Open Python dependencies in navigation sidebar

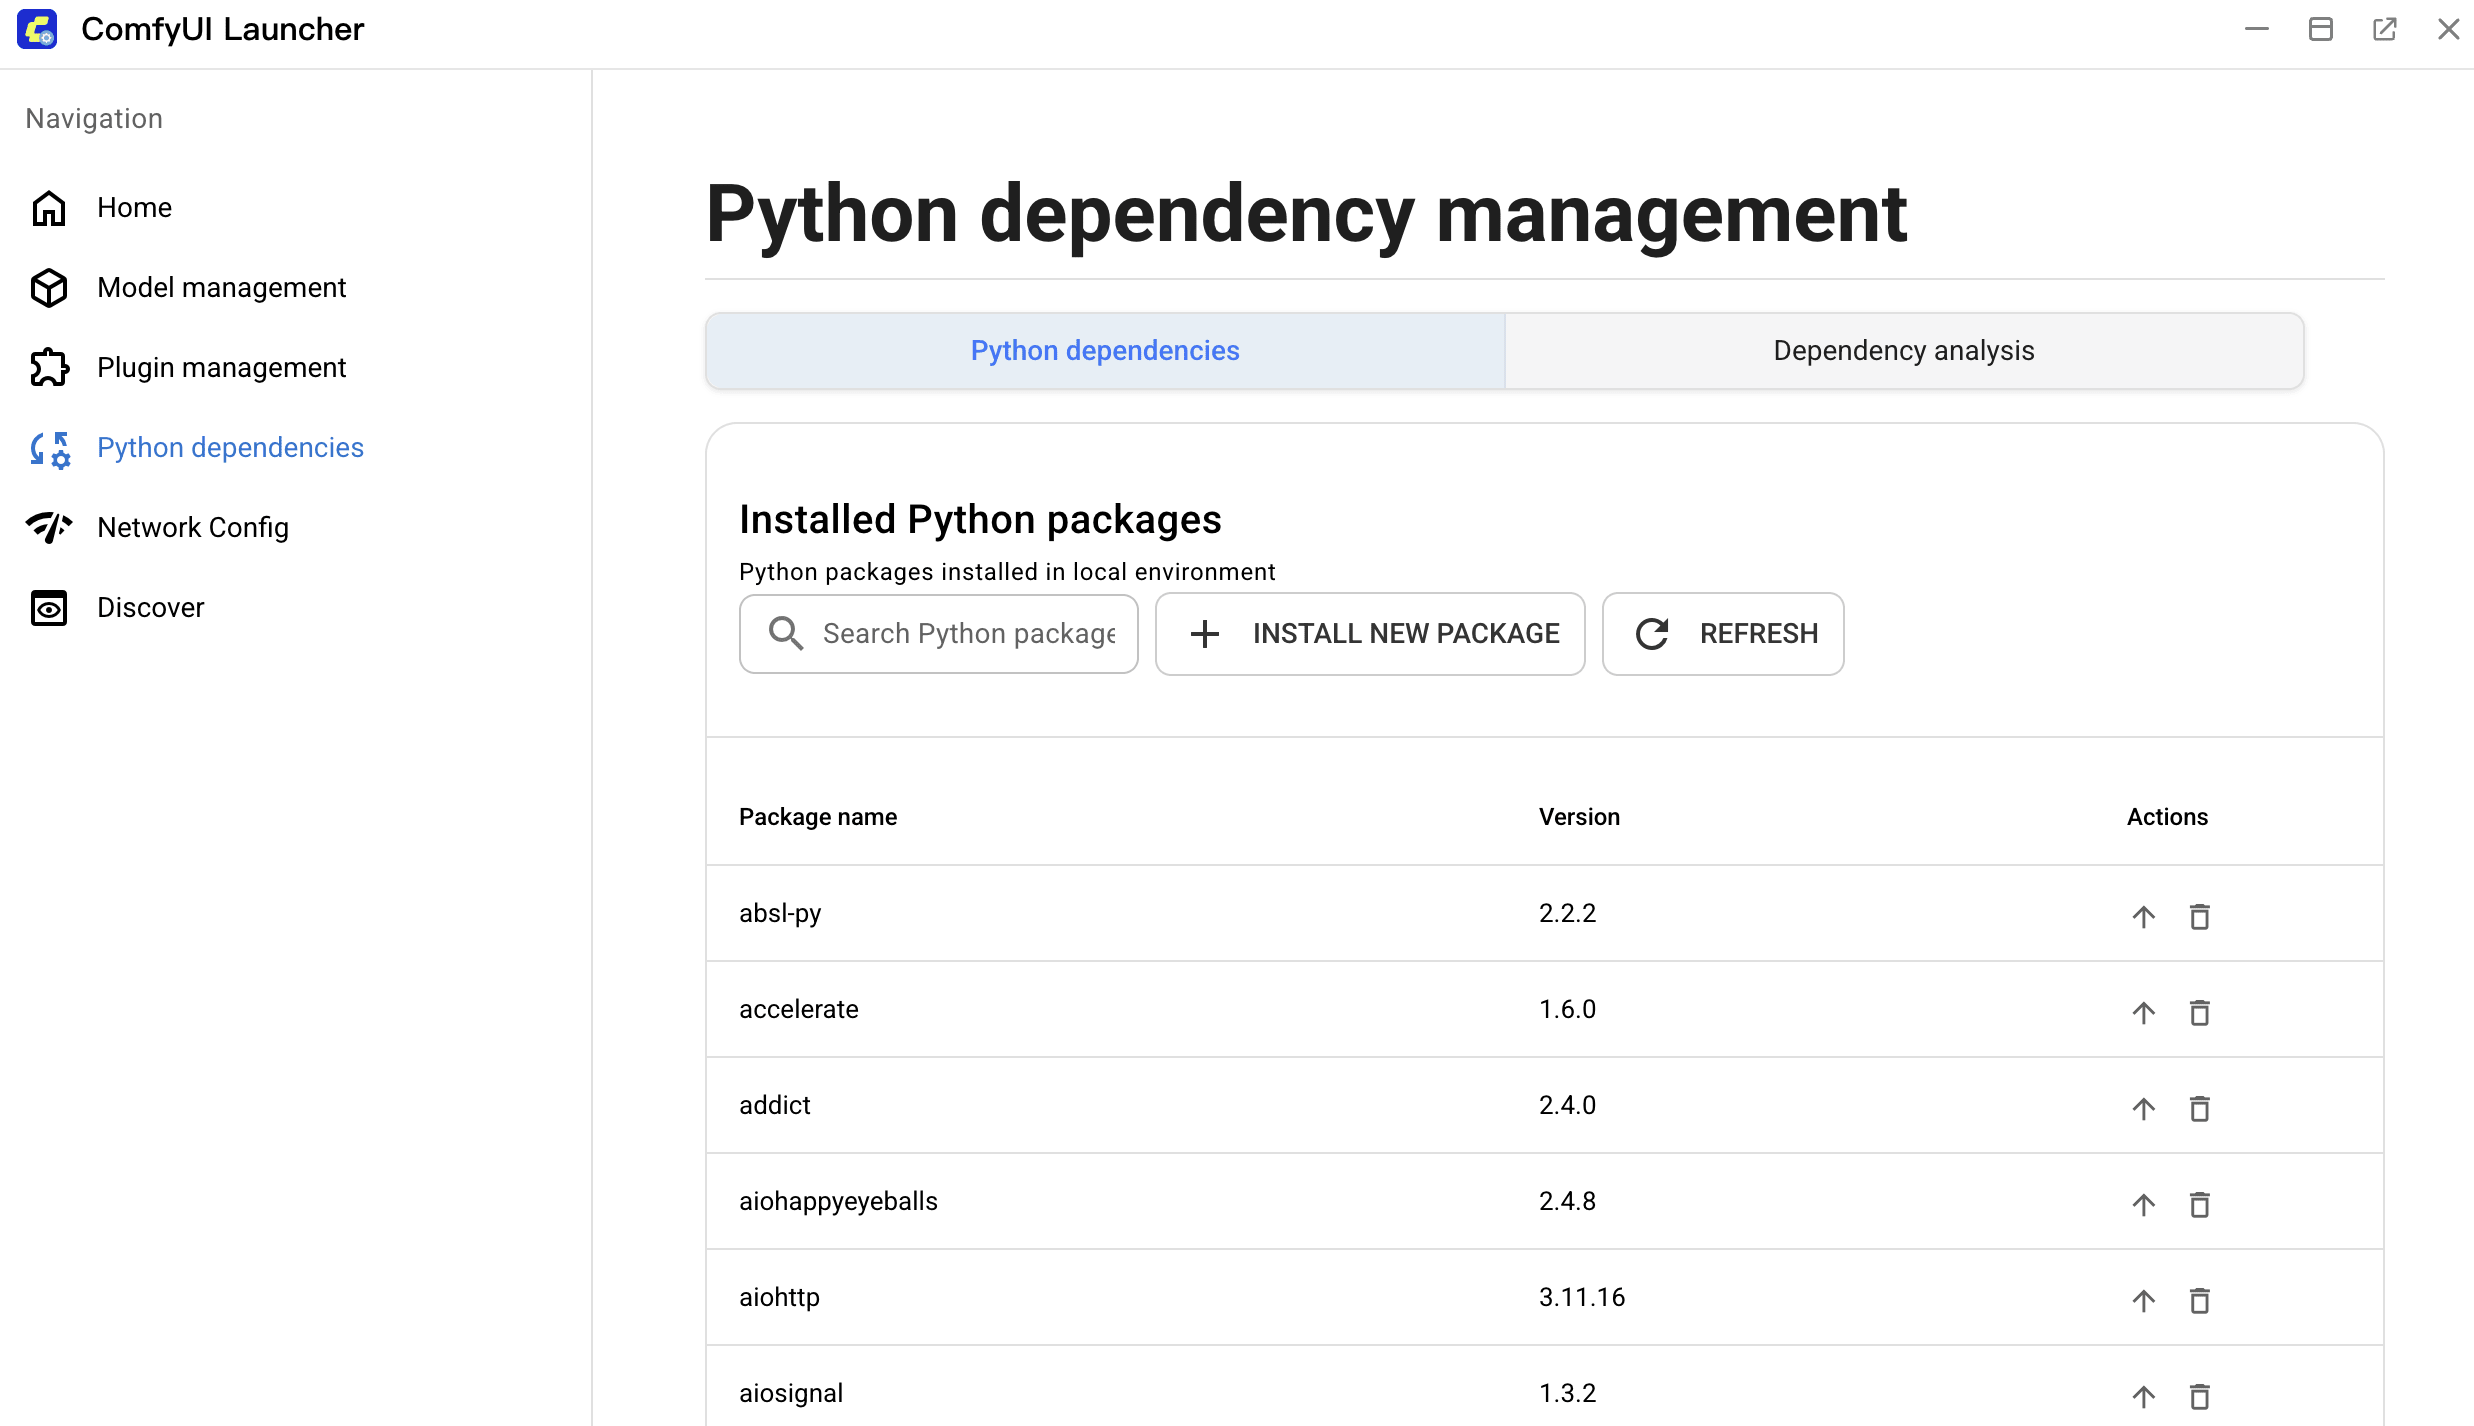point(230,448)
